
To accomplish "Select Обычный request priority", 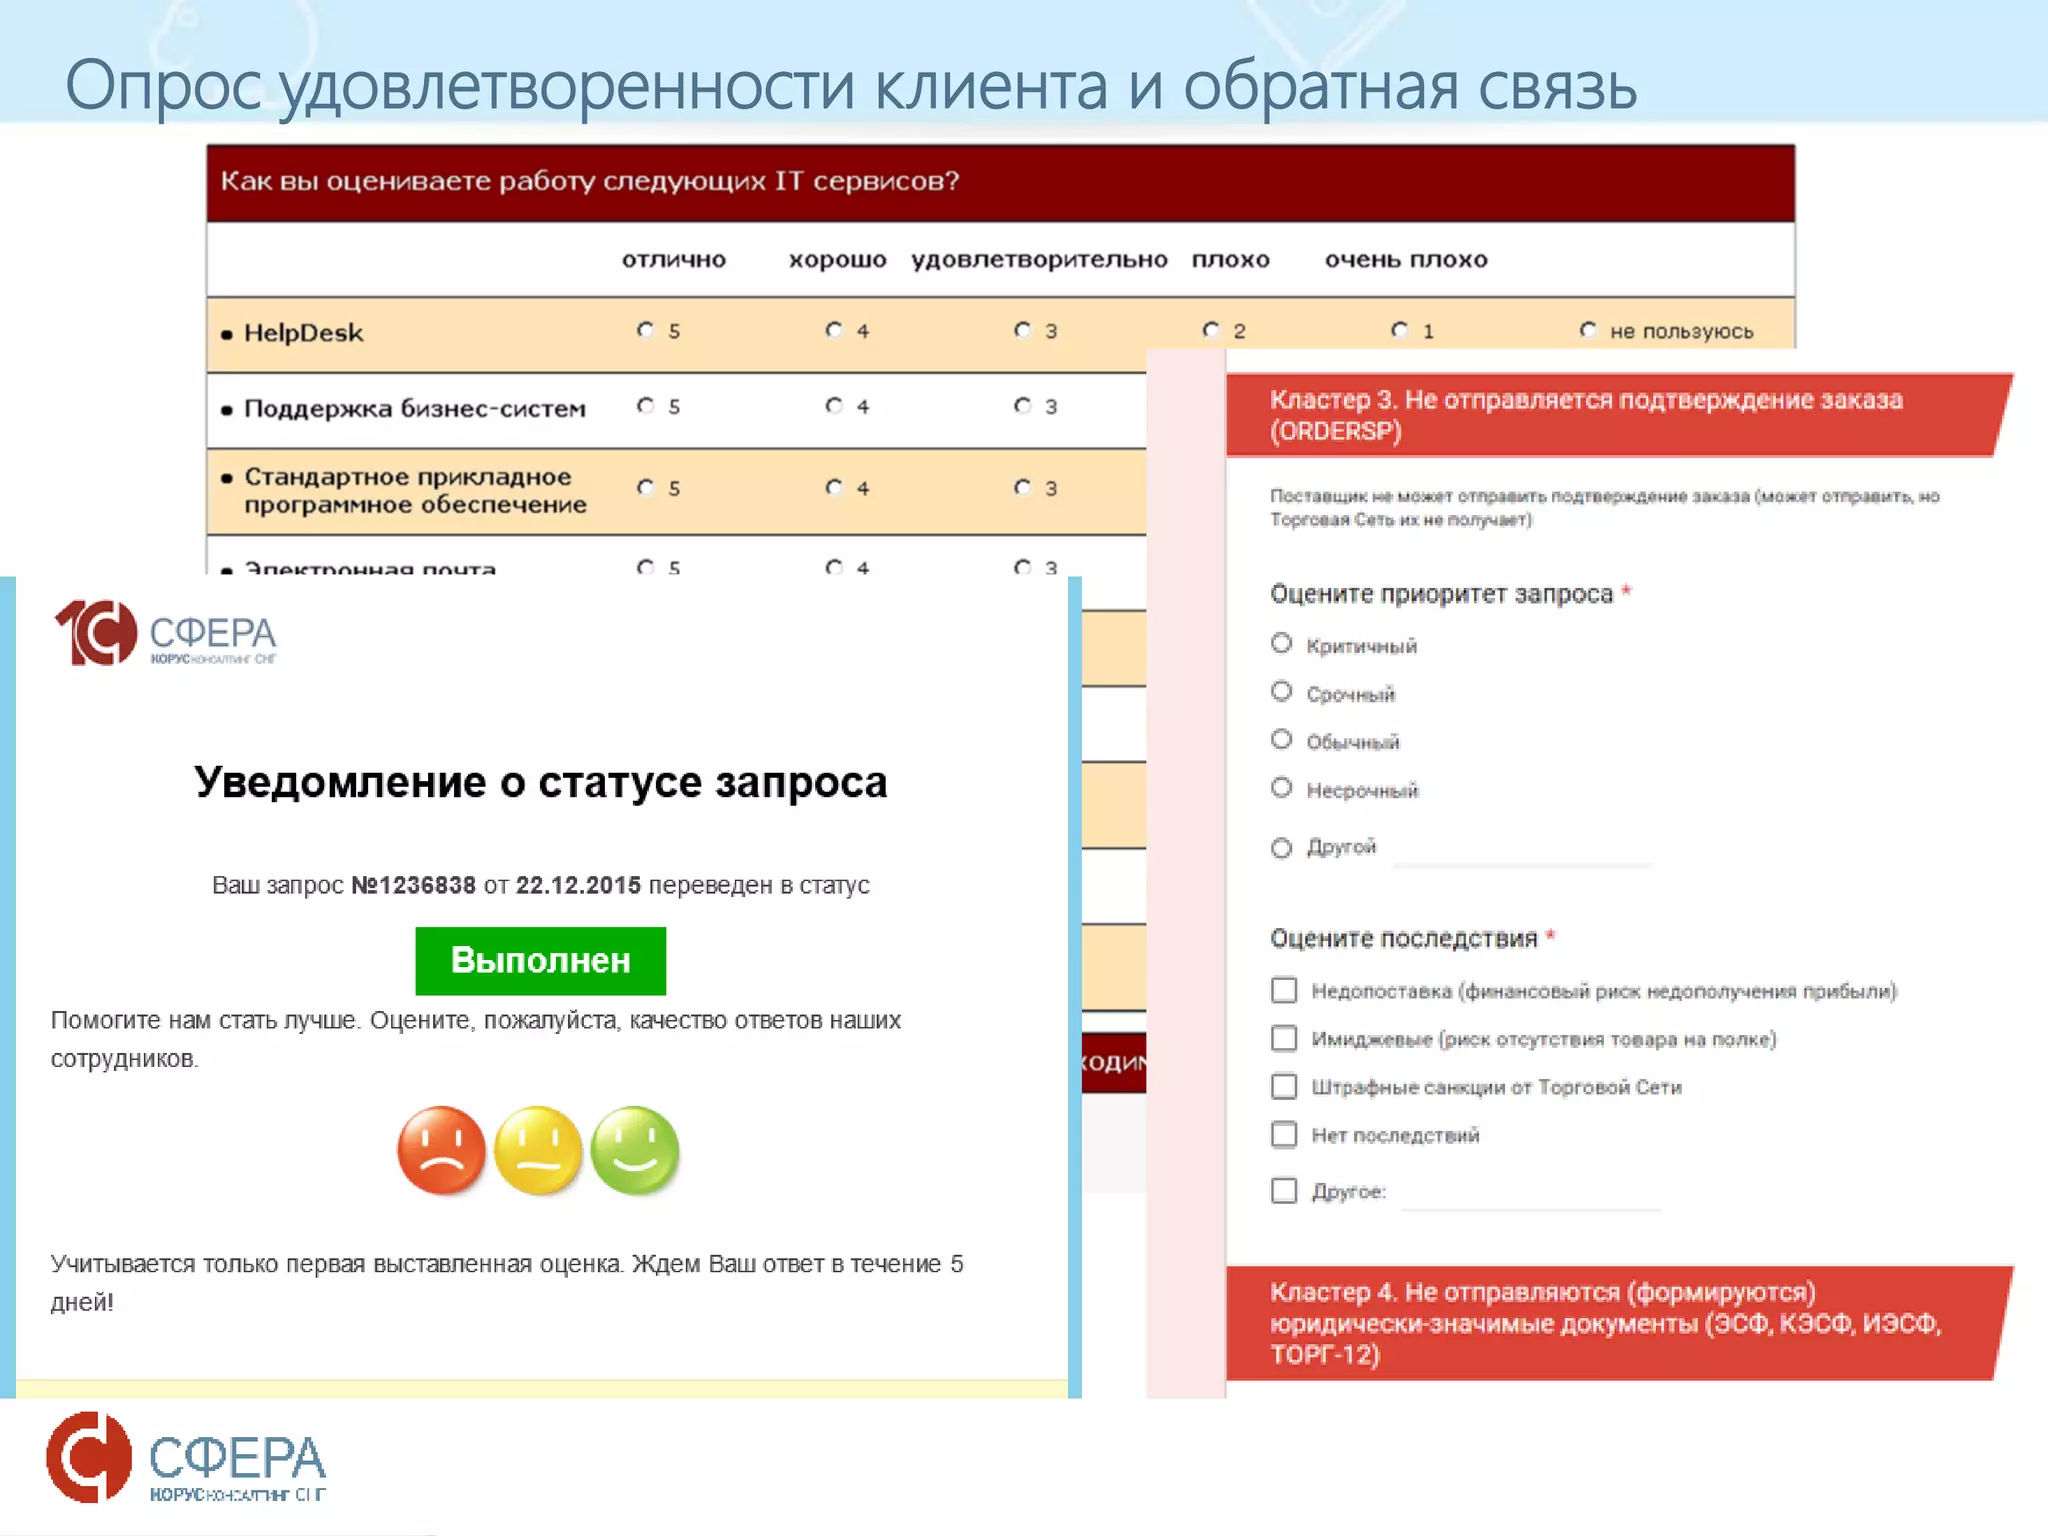I will click(1282, 739).
